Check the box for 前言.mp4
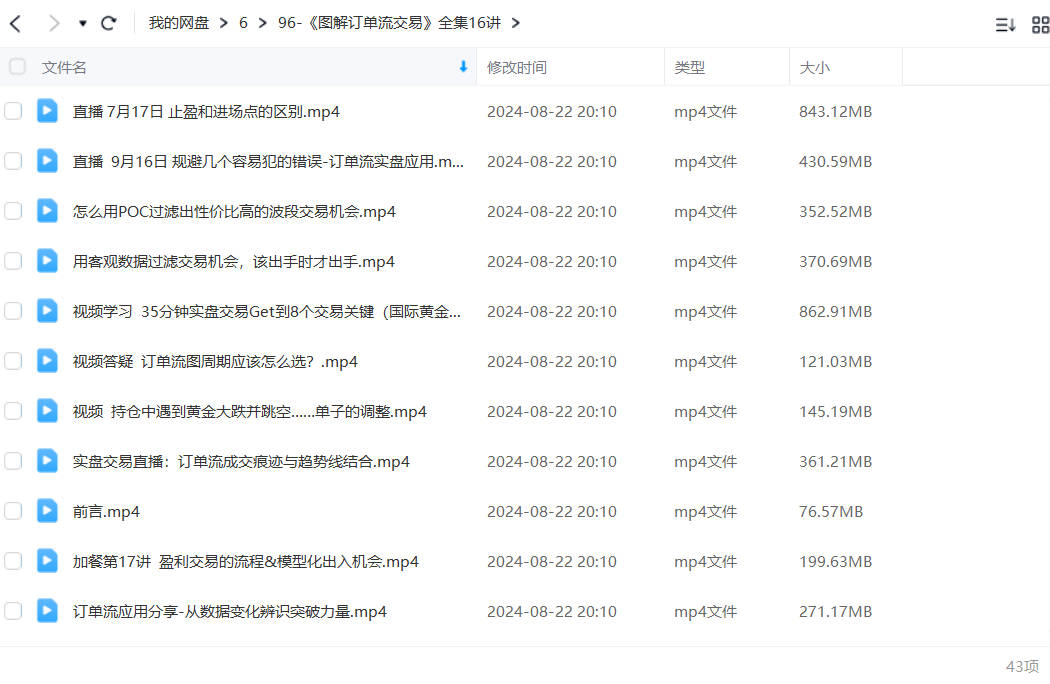Image resolution: width=1050 pixels, height=684 pixels. click(x=13, y=511)
